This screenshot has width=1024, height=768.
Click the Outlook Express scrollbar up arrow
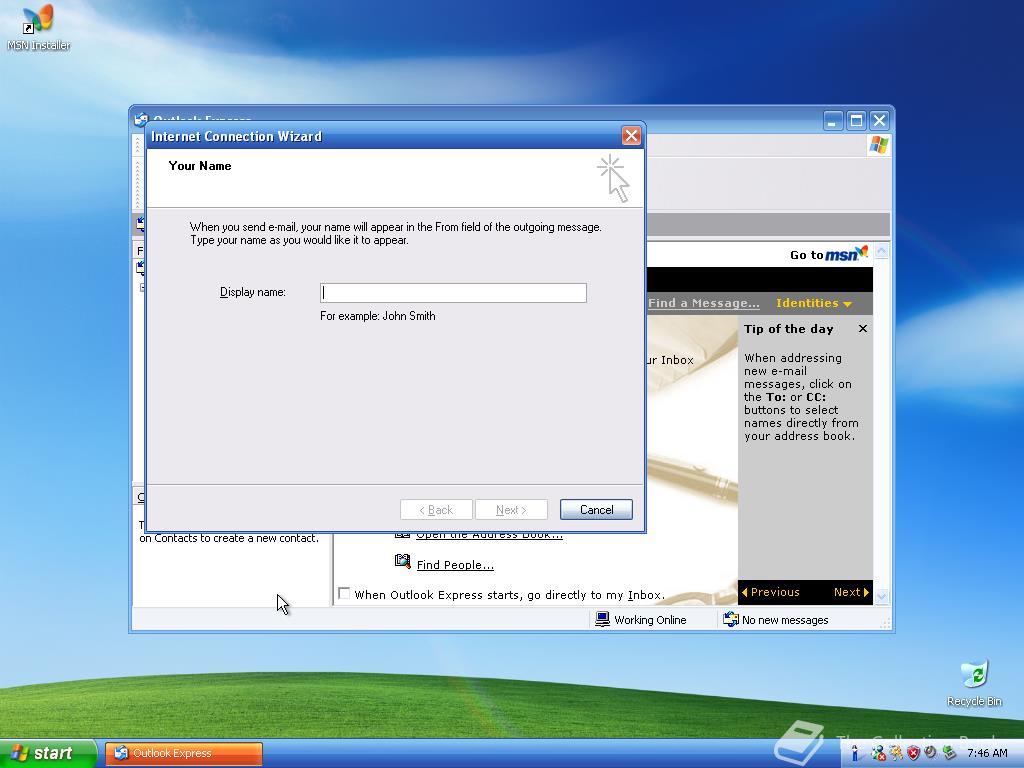882,251
